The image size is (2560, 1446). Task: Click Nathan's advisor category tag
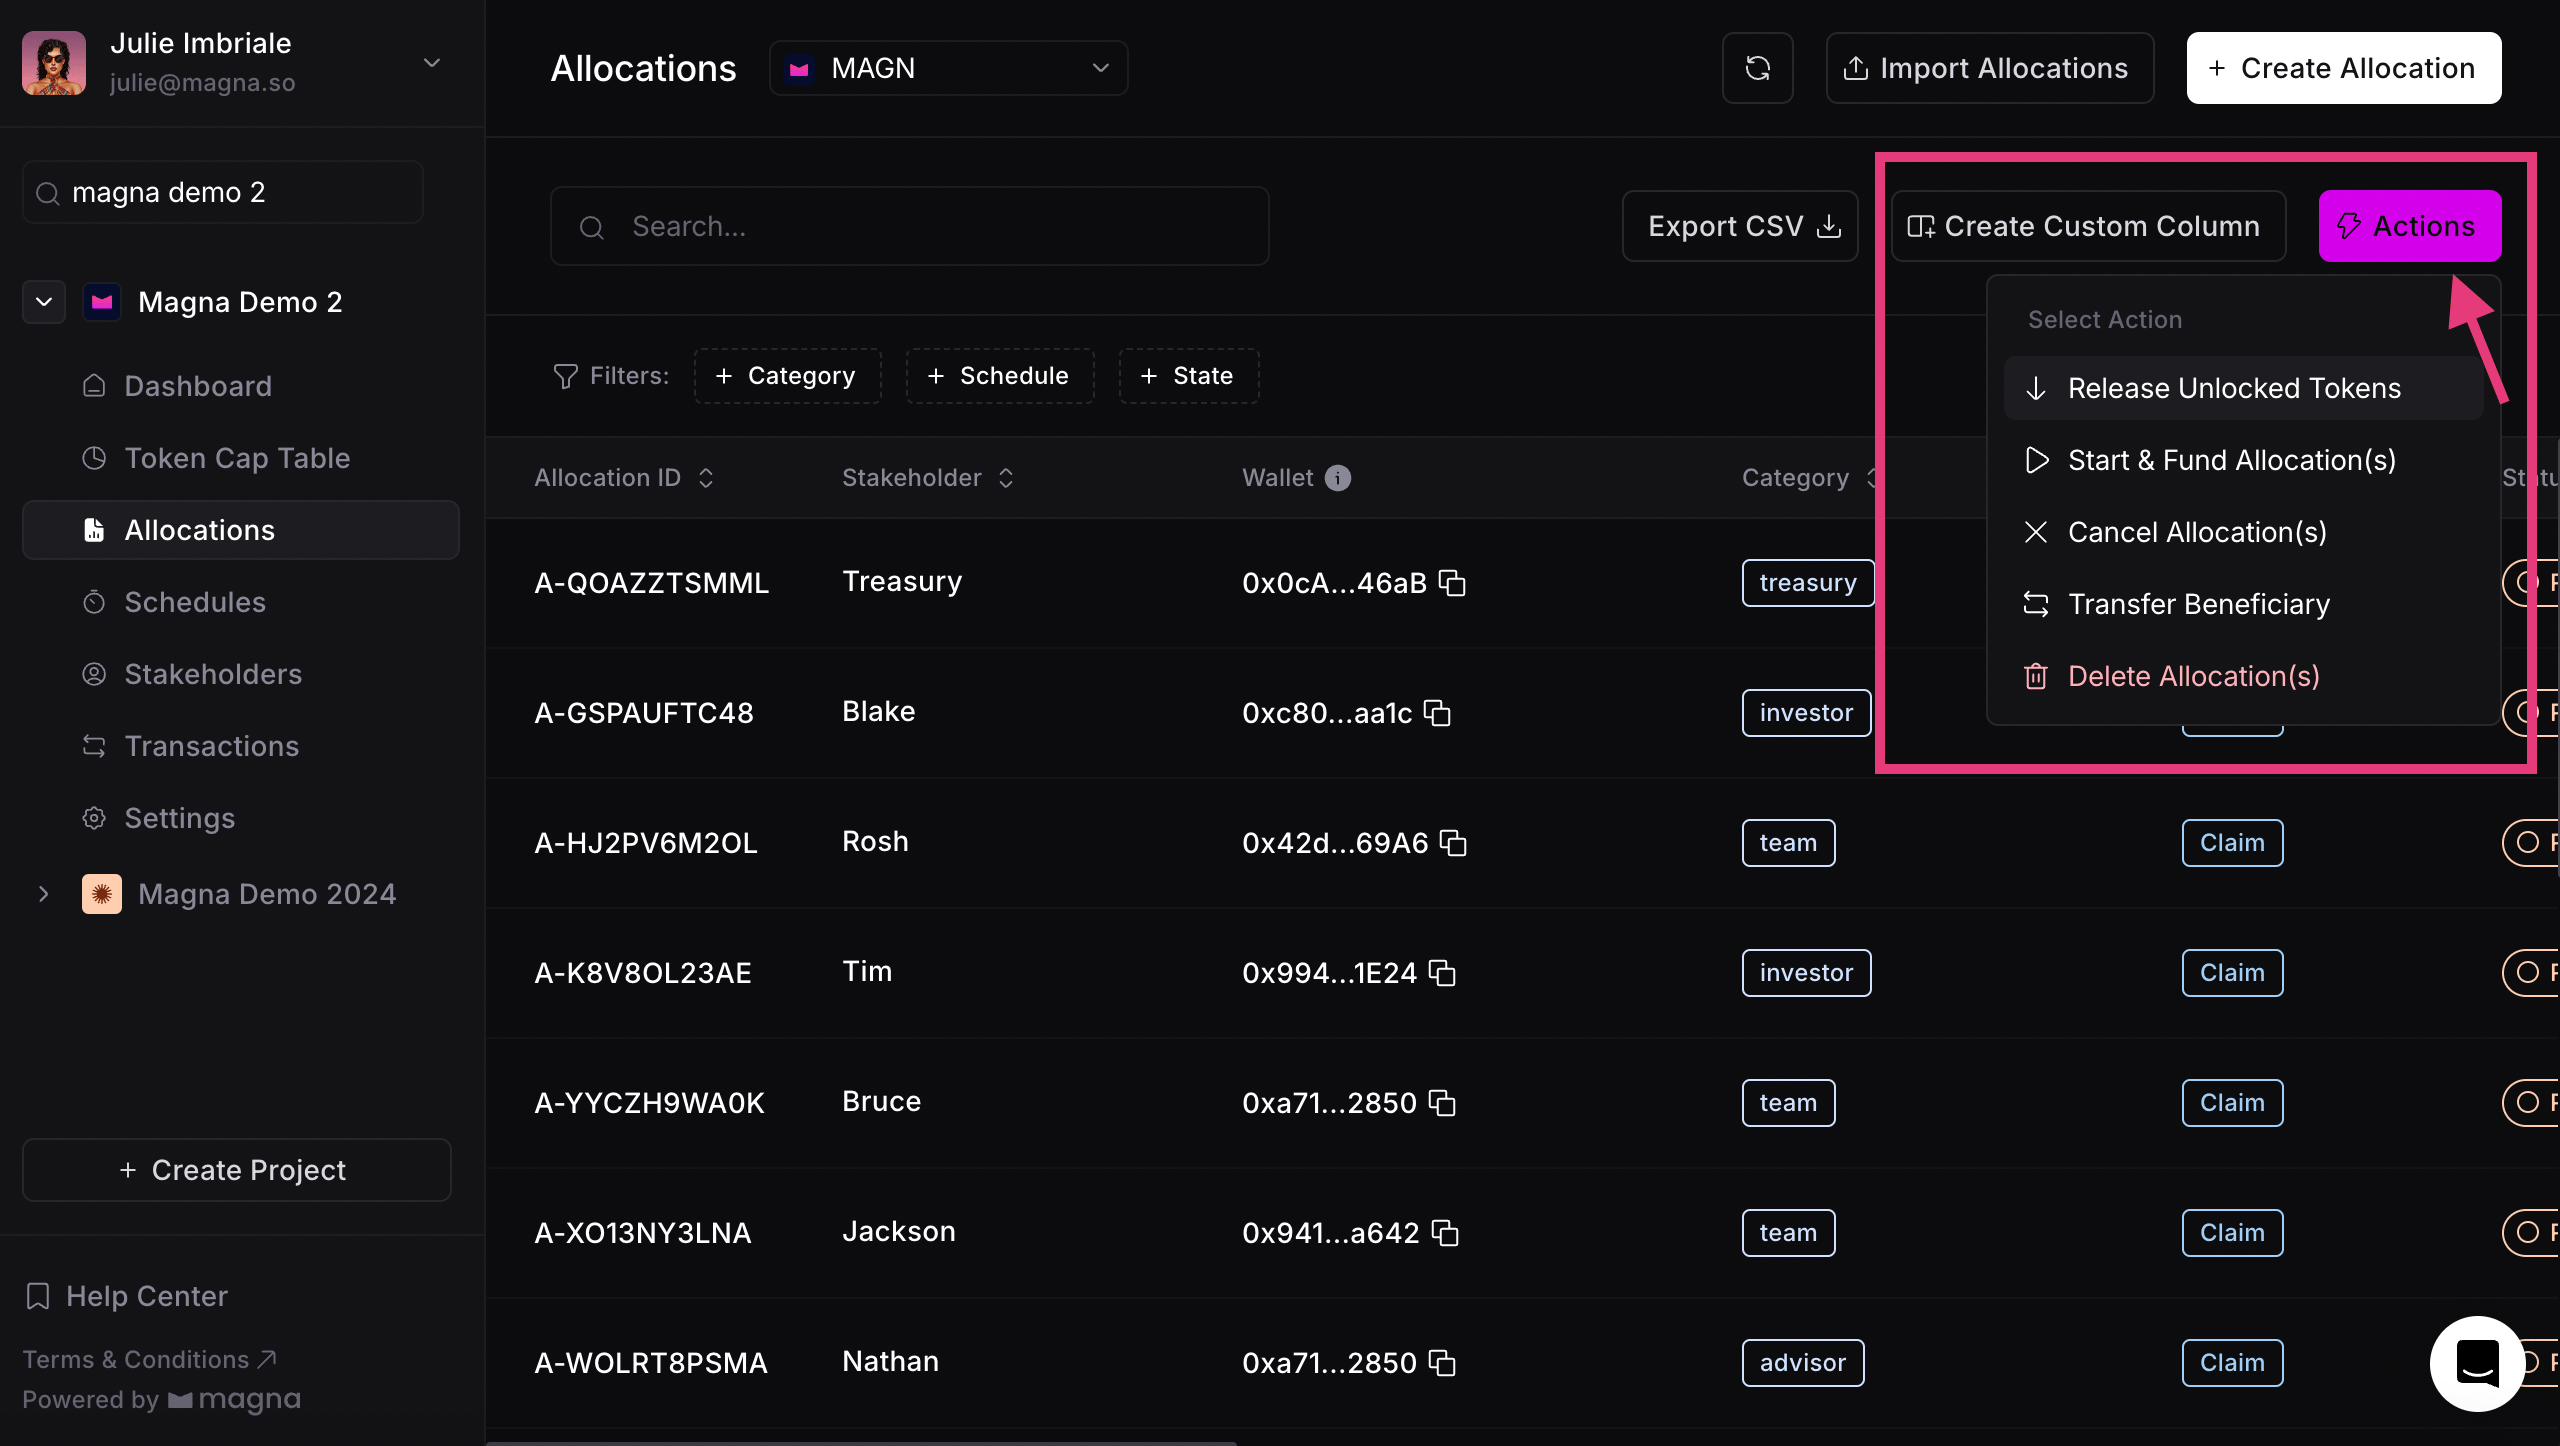1803,1363
